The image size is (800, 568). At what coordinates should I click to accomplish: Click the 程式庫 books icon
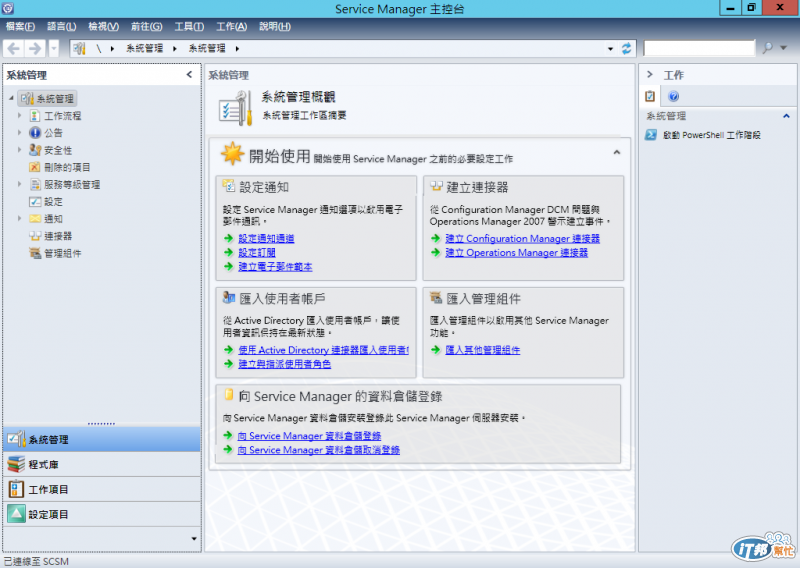16,464
